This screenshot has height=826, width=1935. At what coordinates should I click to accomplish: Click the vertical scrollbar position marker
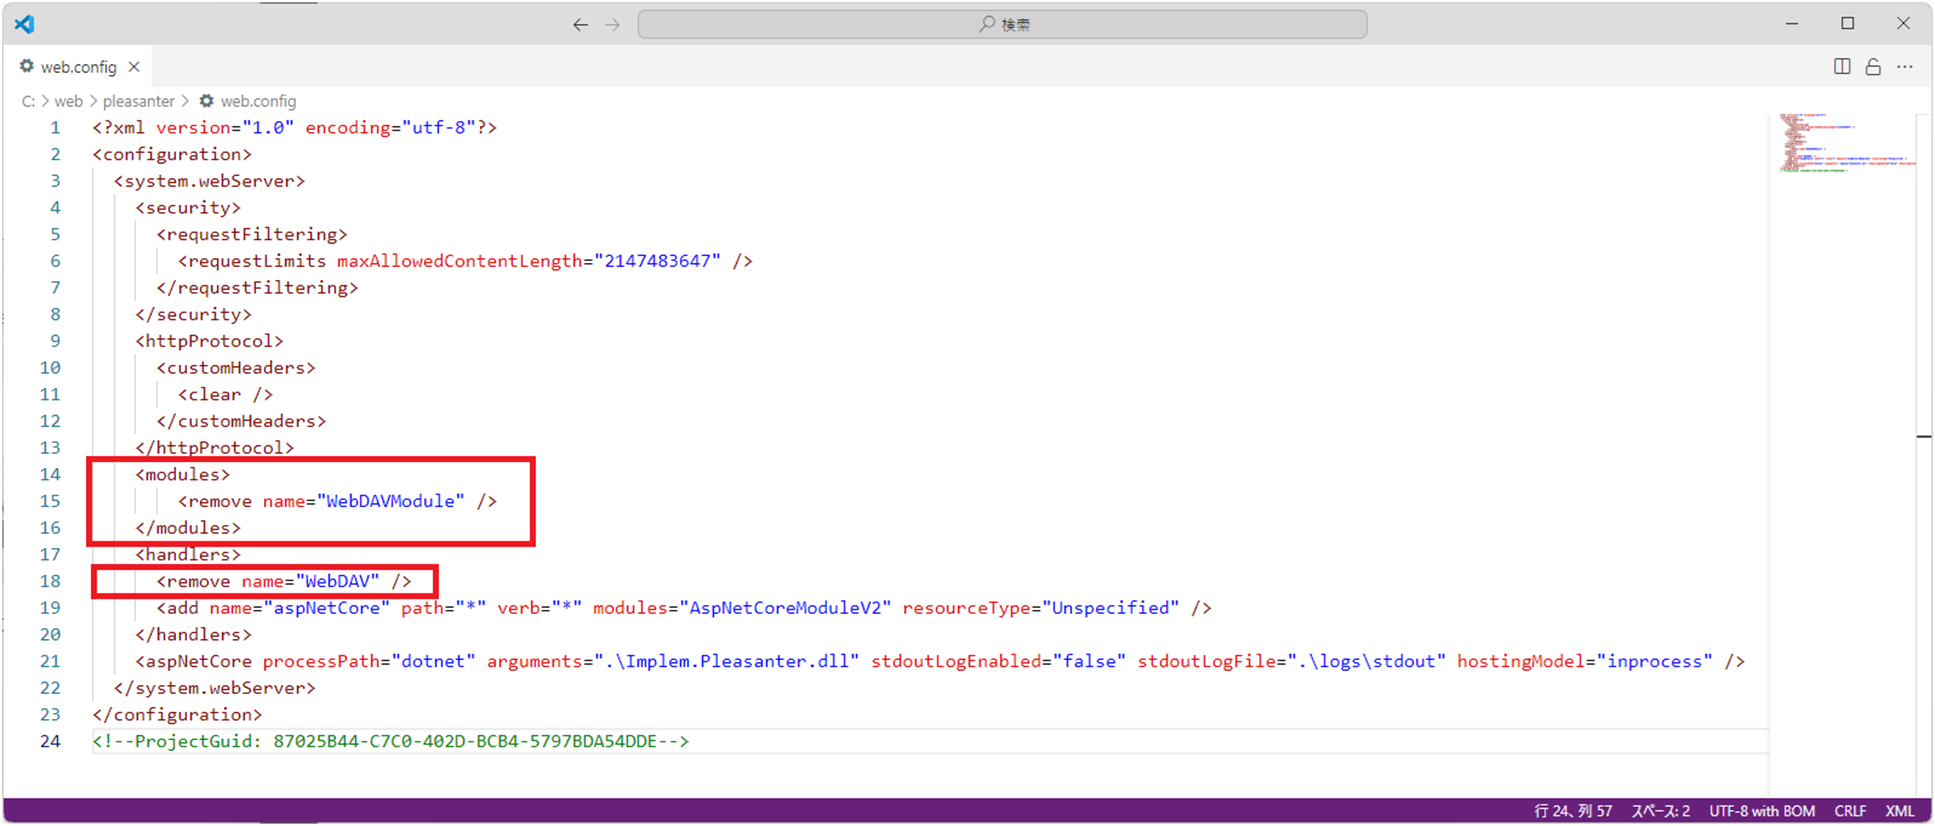click(1924, 437)
